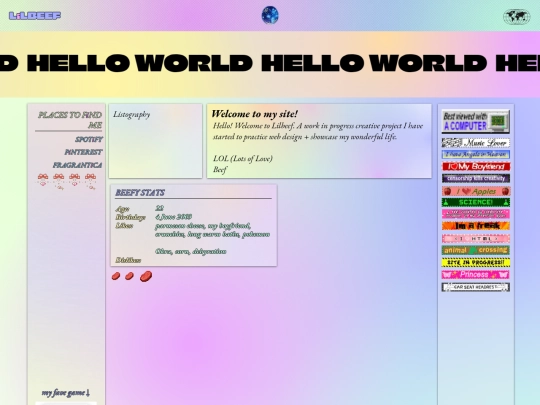
Task: Click the 'Age' label in Beefy Stats
Action: (122, 209)
